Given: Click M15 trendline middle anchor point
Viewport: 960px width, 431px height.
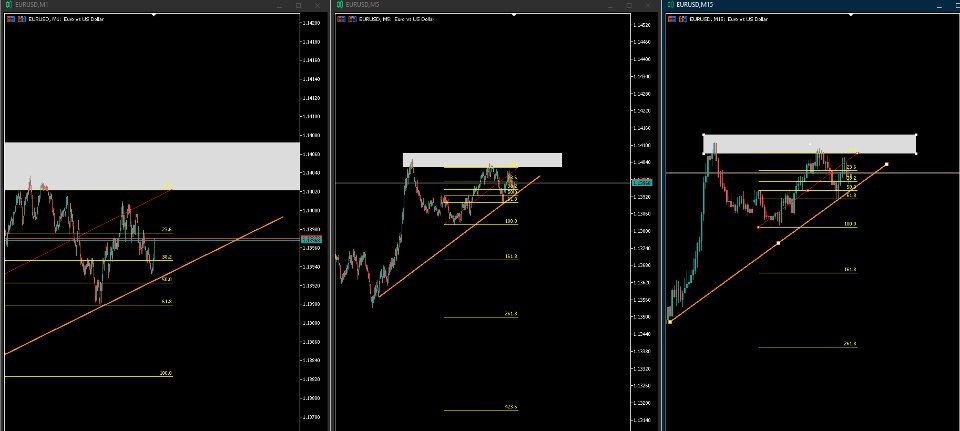Looking at the screenshot, I should [778, 243].
